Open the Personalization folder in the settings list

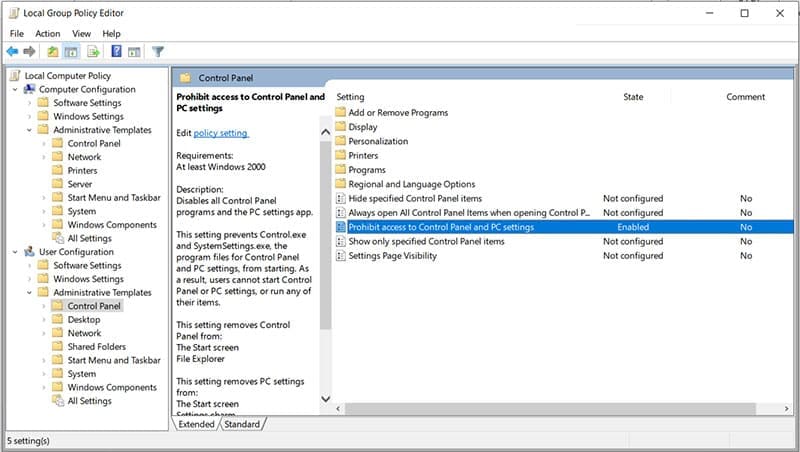378,141
